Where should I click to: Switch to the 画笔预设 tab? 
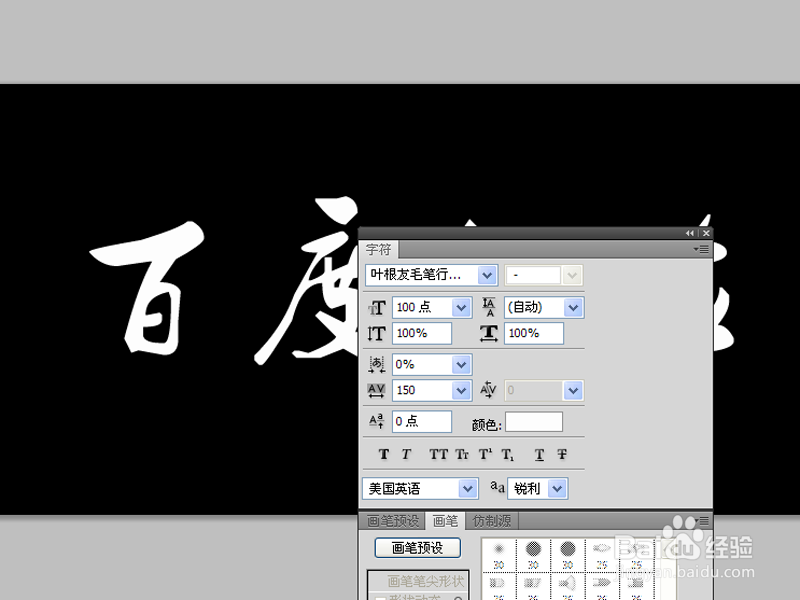coord(393,521)
